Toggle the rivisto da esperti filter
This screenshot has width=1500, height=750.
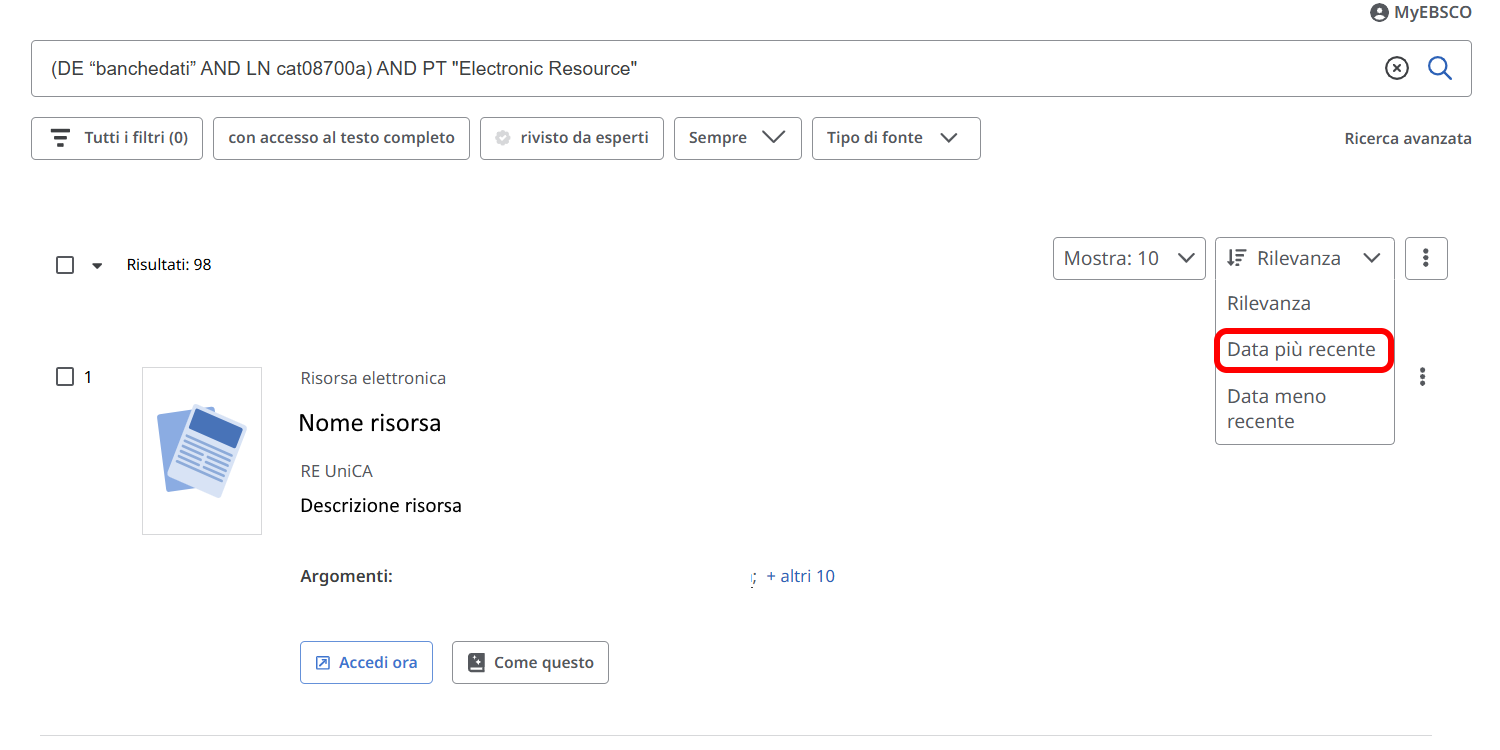pos(571,138)
